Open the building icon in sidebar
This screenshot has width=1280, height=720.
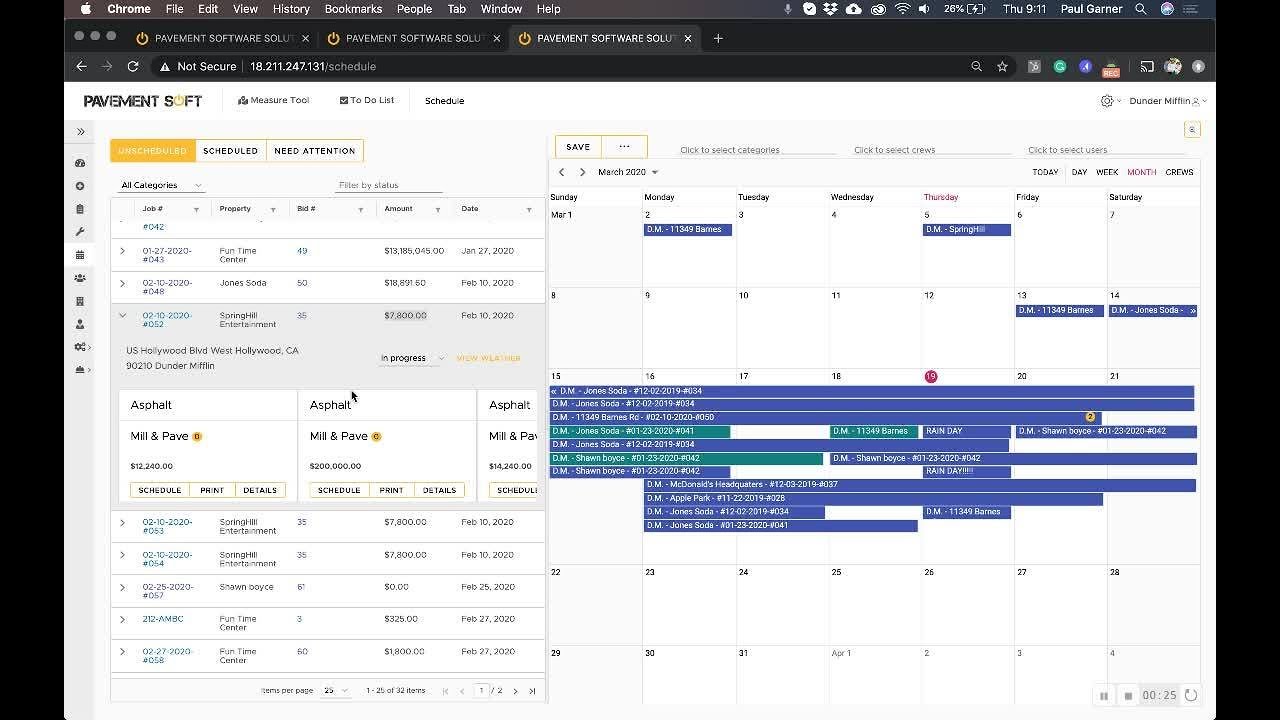[x=80, y=301]
